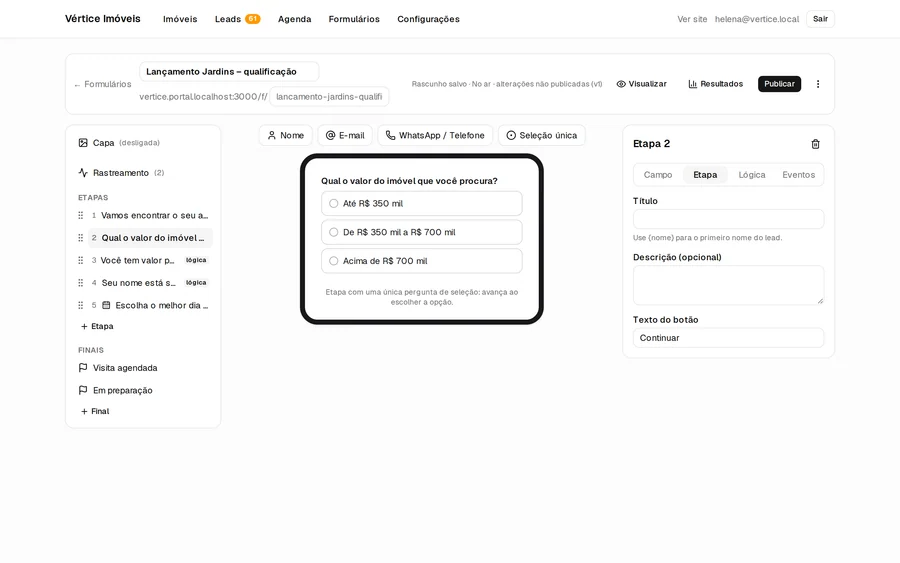Add an E-mail field
Screen dimensions: 900x563
pyautogui.click(x=345, y=135)
